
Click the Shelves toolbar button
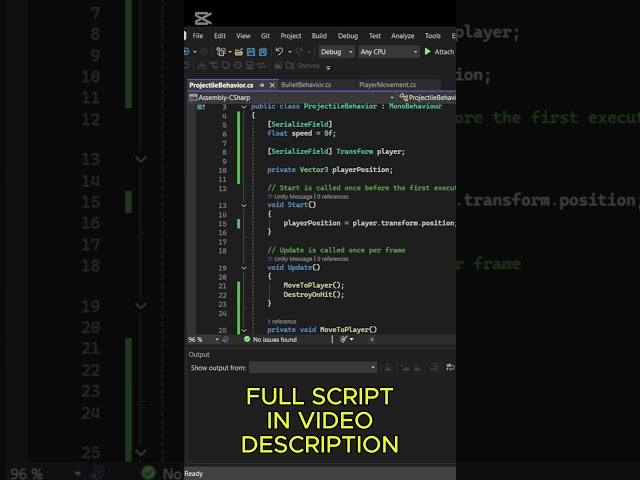[x=302, y=65]
